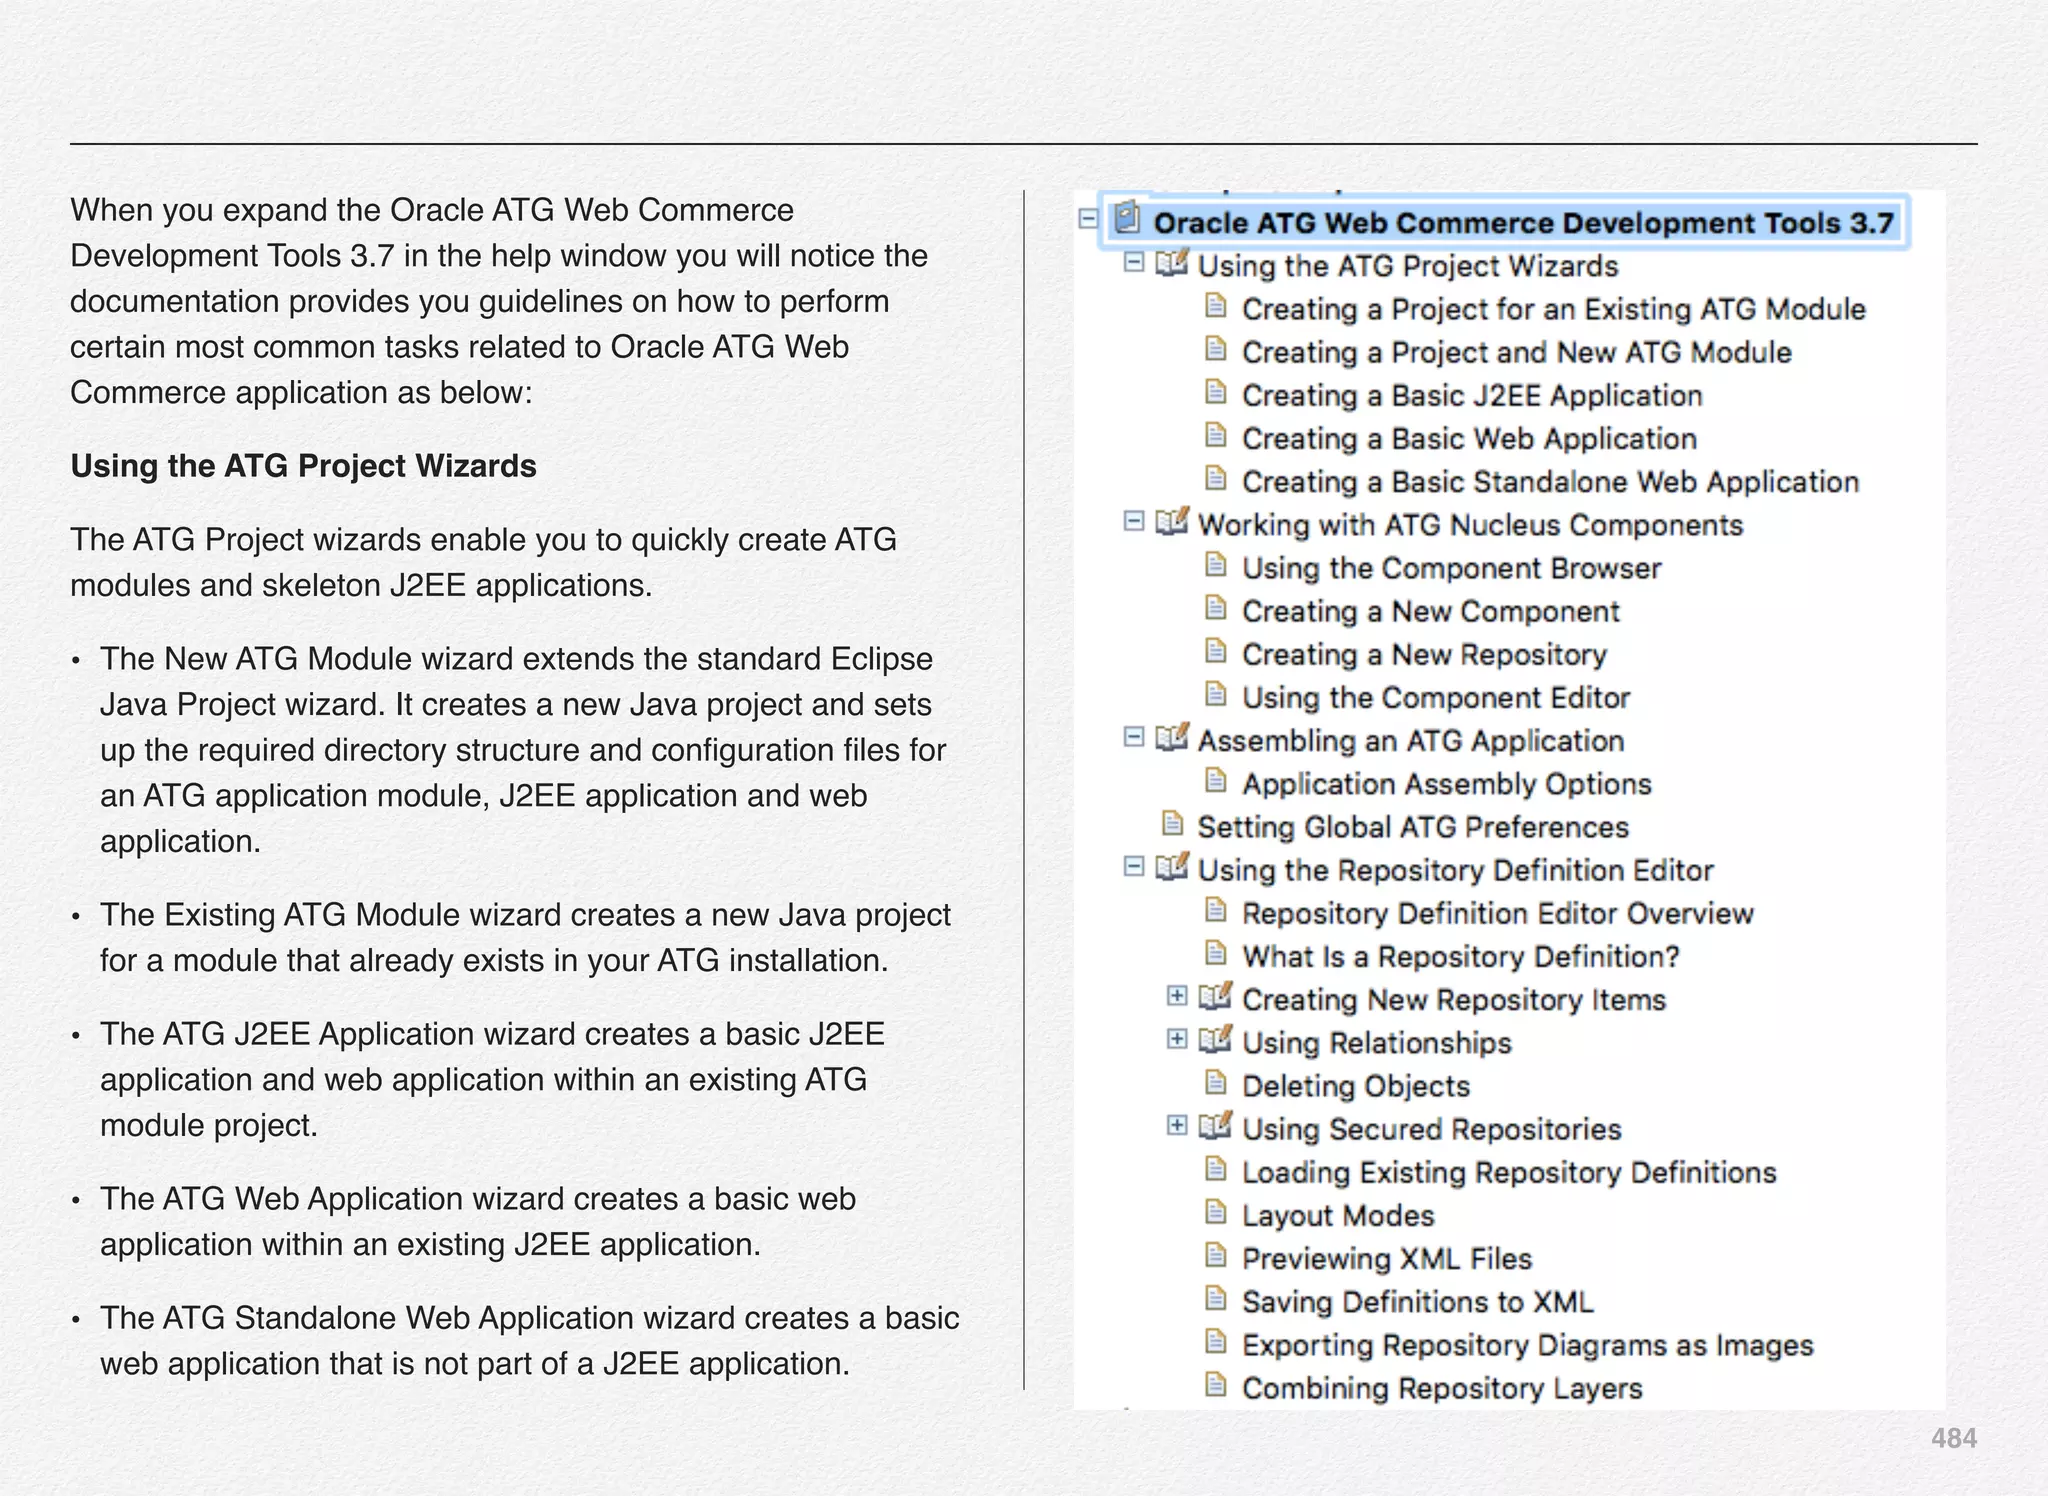
Task: Select Oracle ATG Web Commerce Development Tools 3.7
Action: point(1523,222)
